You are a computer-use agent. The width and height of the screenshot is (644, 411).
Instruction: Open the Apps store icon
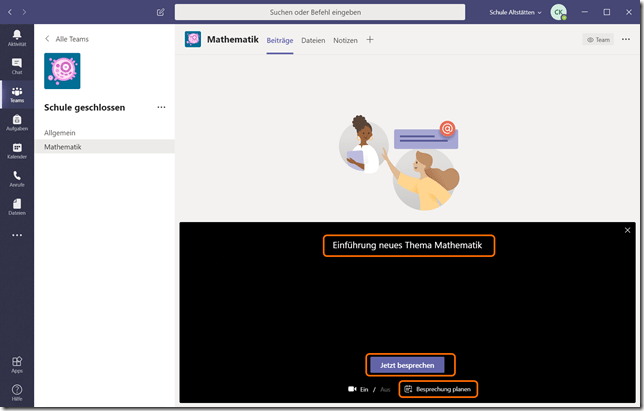click(x=17, y=364)
